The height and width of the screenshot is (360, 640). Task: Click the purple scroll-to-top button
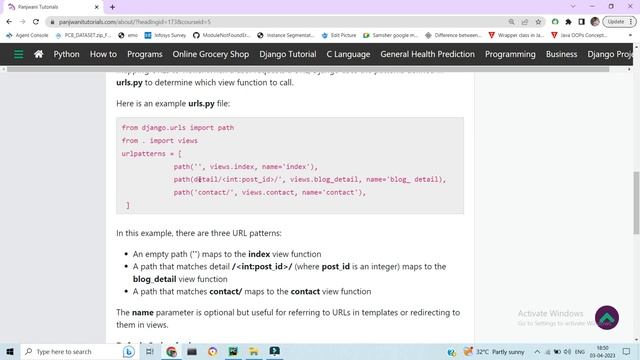(x=607, y=317)
